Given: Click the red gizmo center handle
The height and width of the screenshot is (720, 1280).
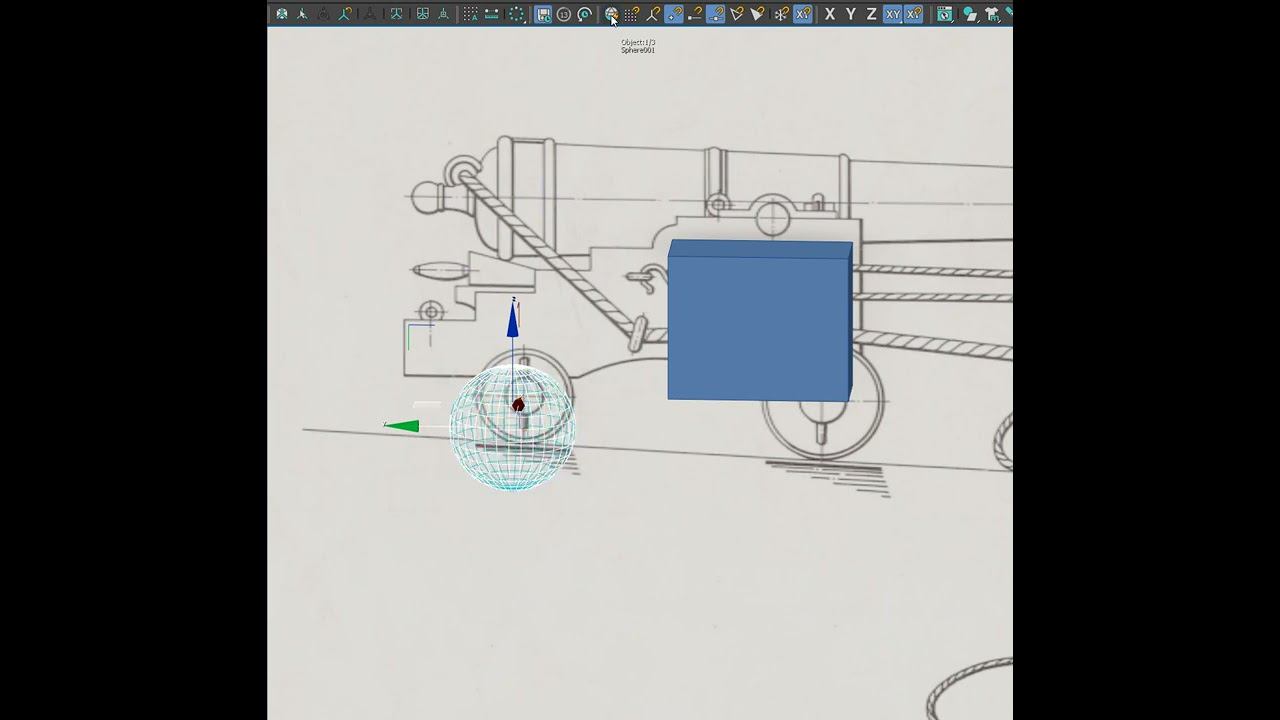Looking at the screenshot, I should click(x=518, y=405).
